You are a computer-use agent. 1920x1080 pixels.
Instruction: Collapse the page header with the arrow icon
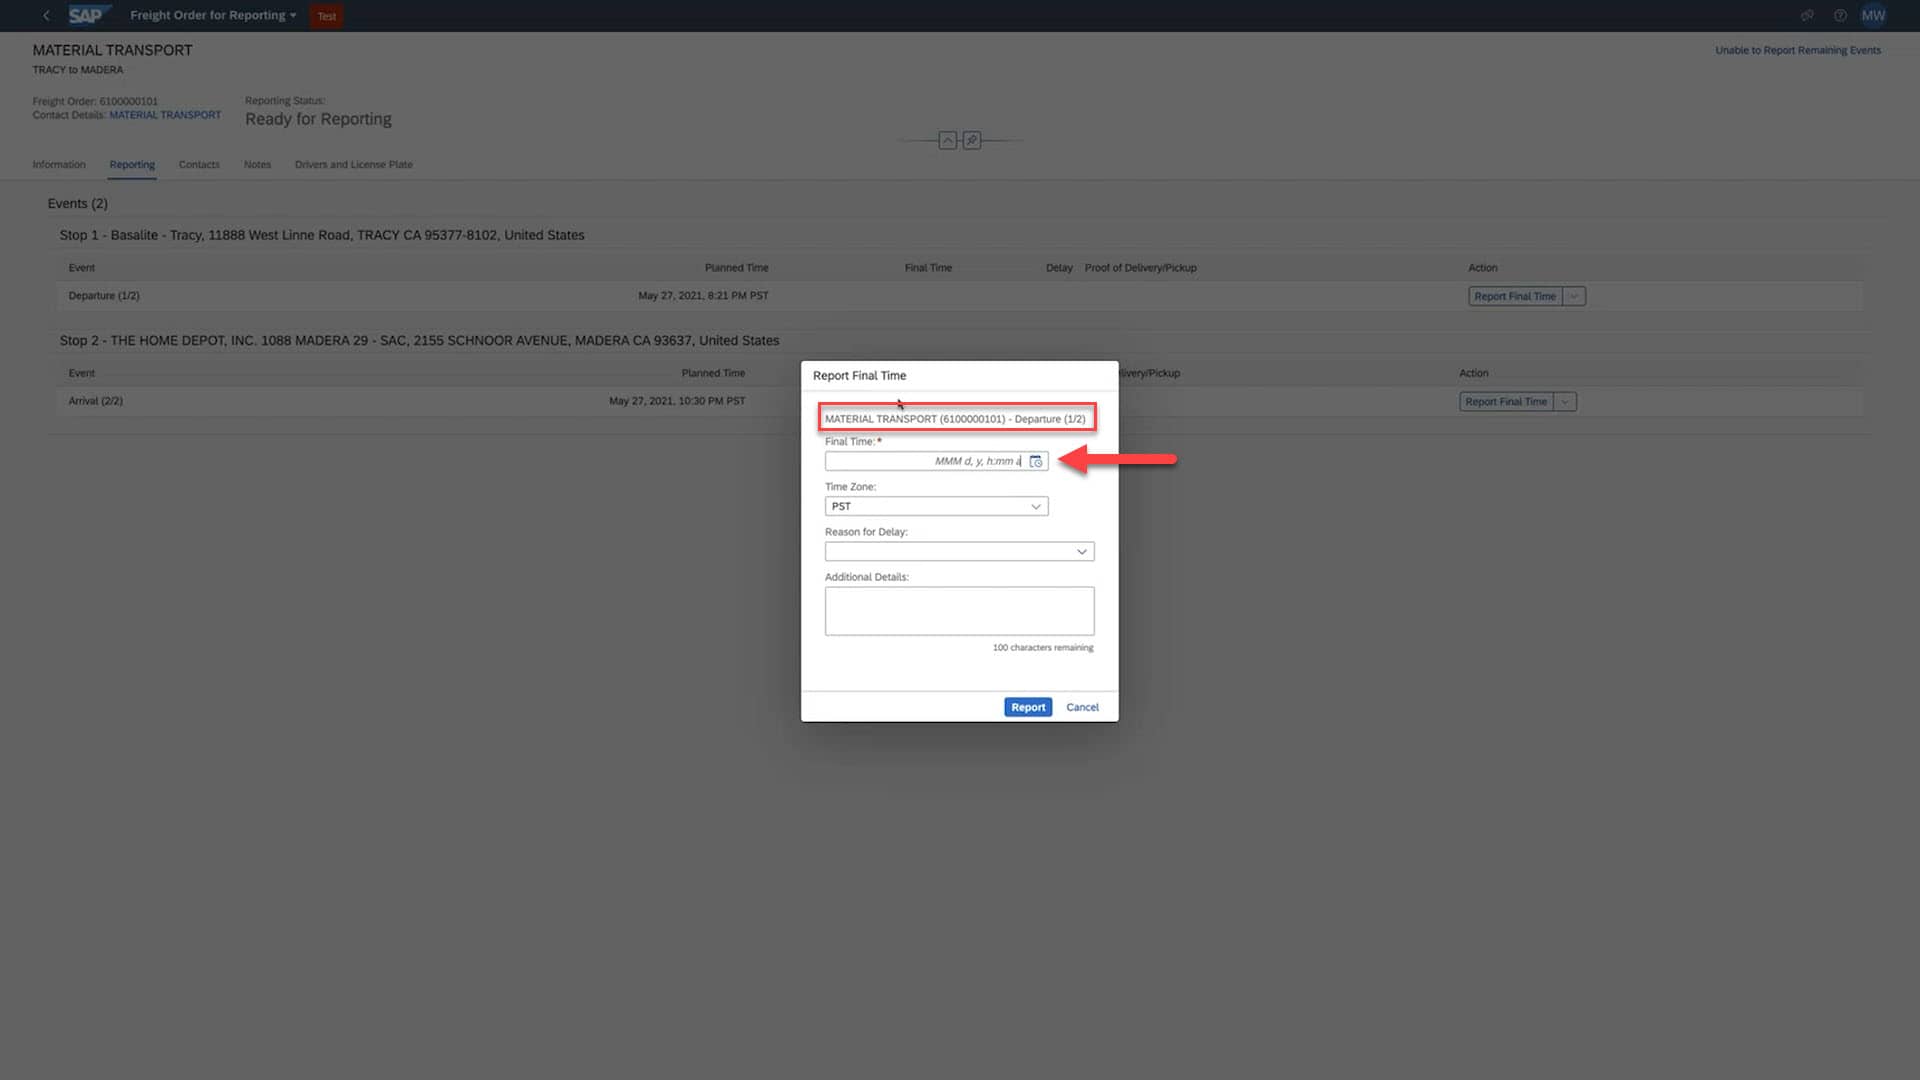[947, 140]
